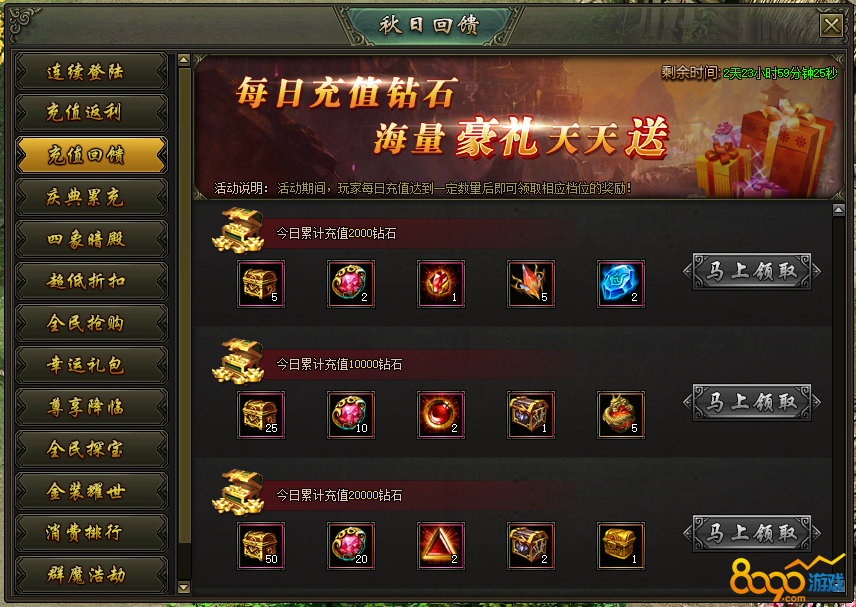Click the gold chest reward with quantity 5
This screenshot has height=607, width=856.
coord(261,284)
